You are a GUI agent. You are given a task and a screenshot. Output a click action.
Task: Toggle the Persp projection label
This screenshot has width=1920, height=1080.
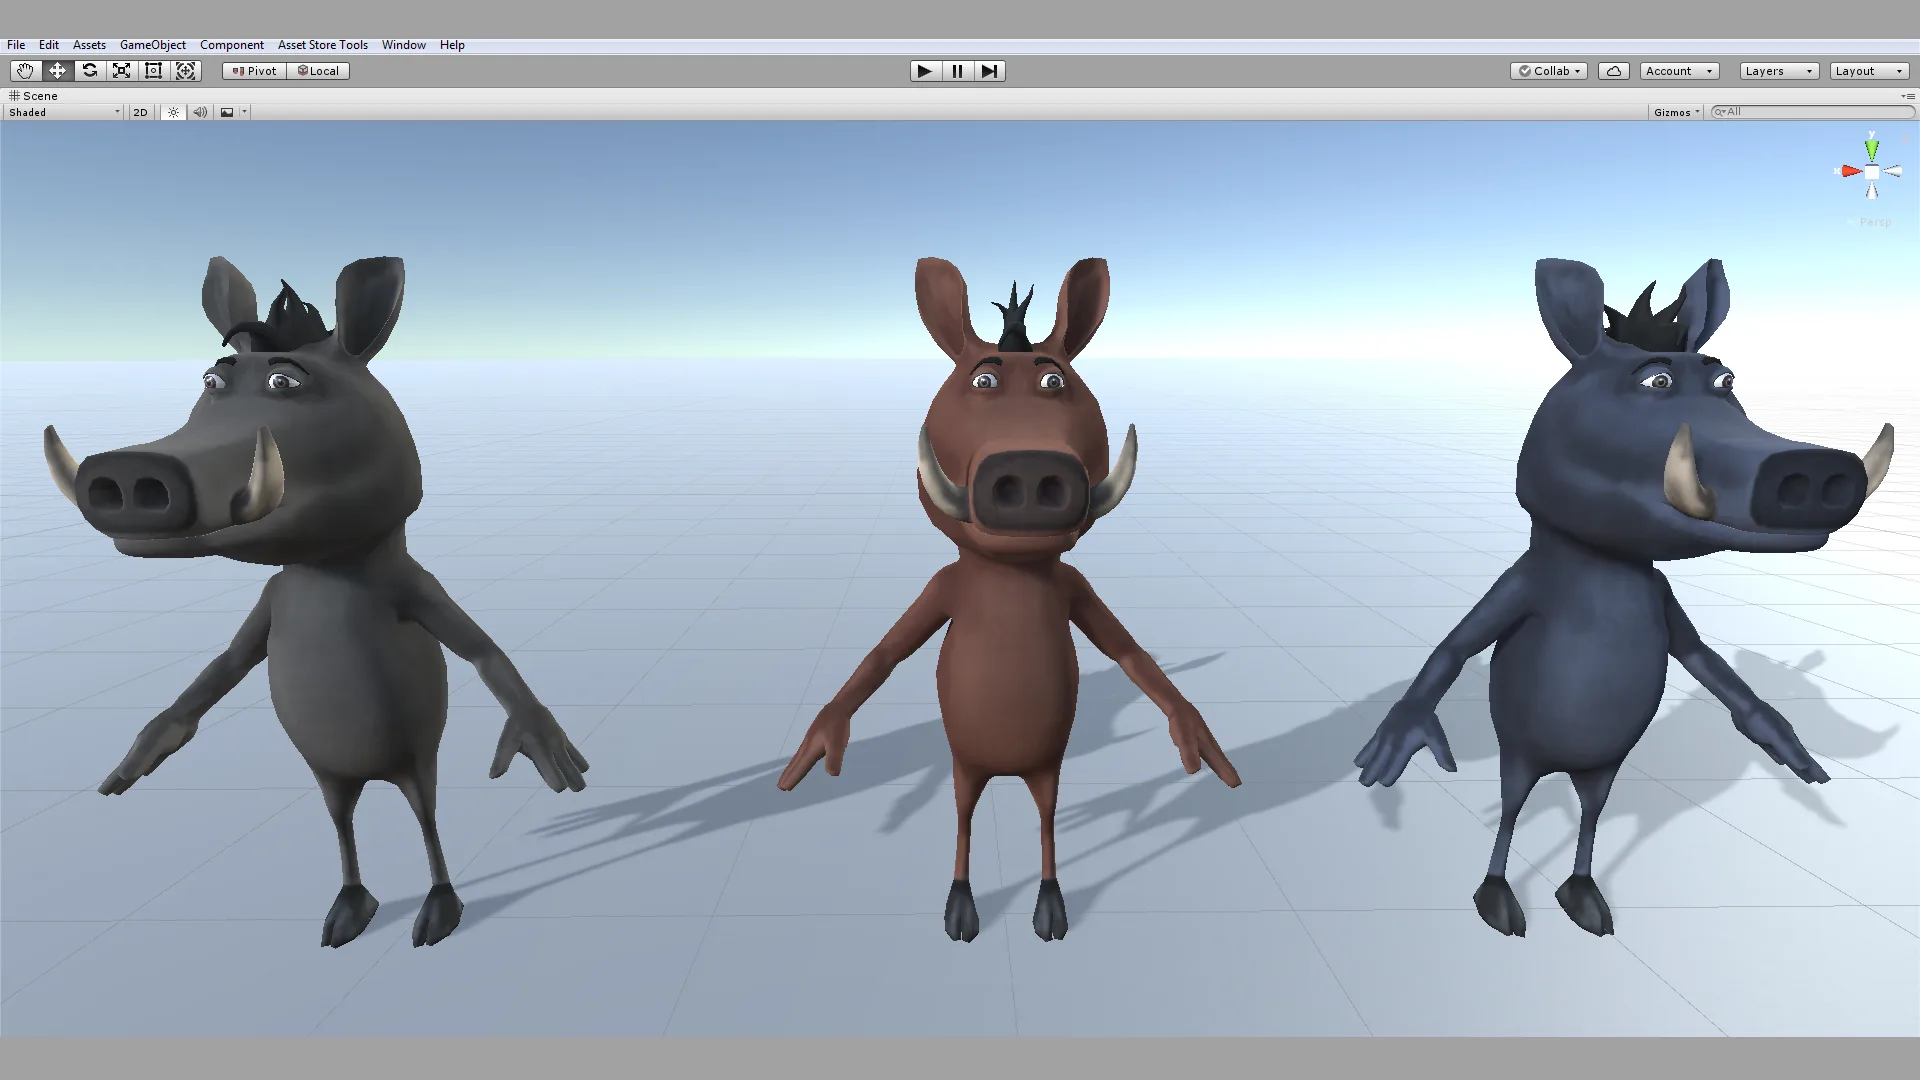click(x=1875, y=222)
